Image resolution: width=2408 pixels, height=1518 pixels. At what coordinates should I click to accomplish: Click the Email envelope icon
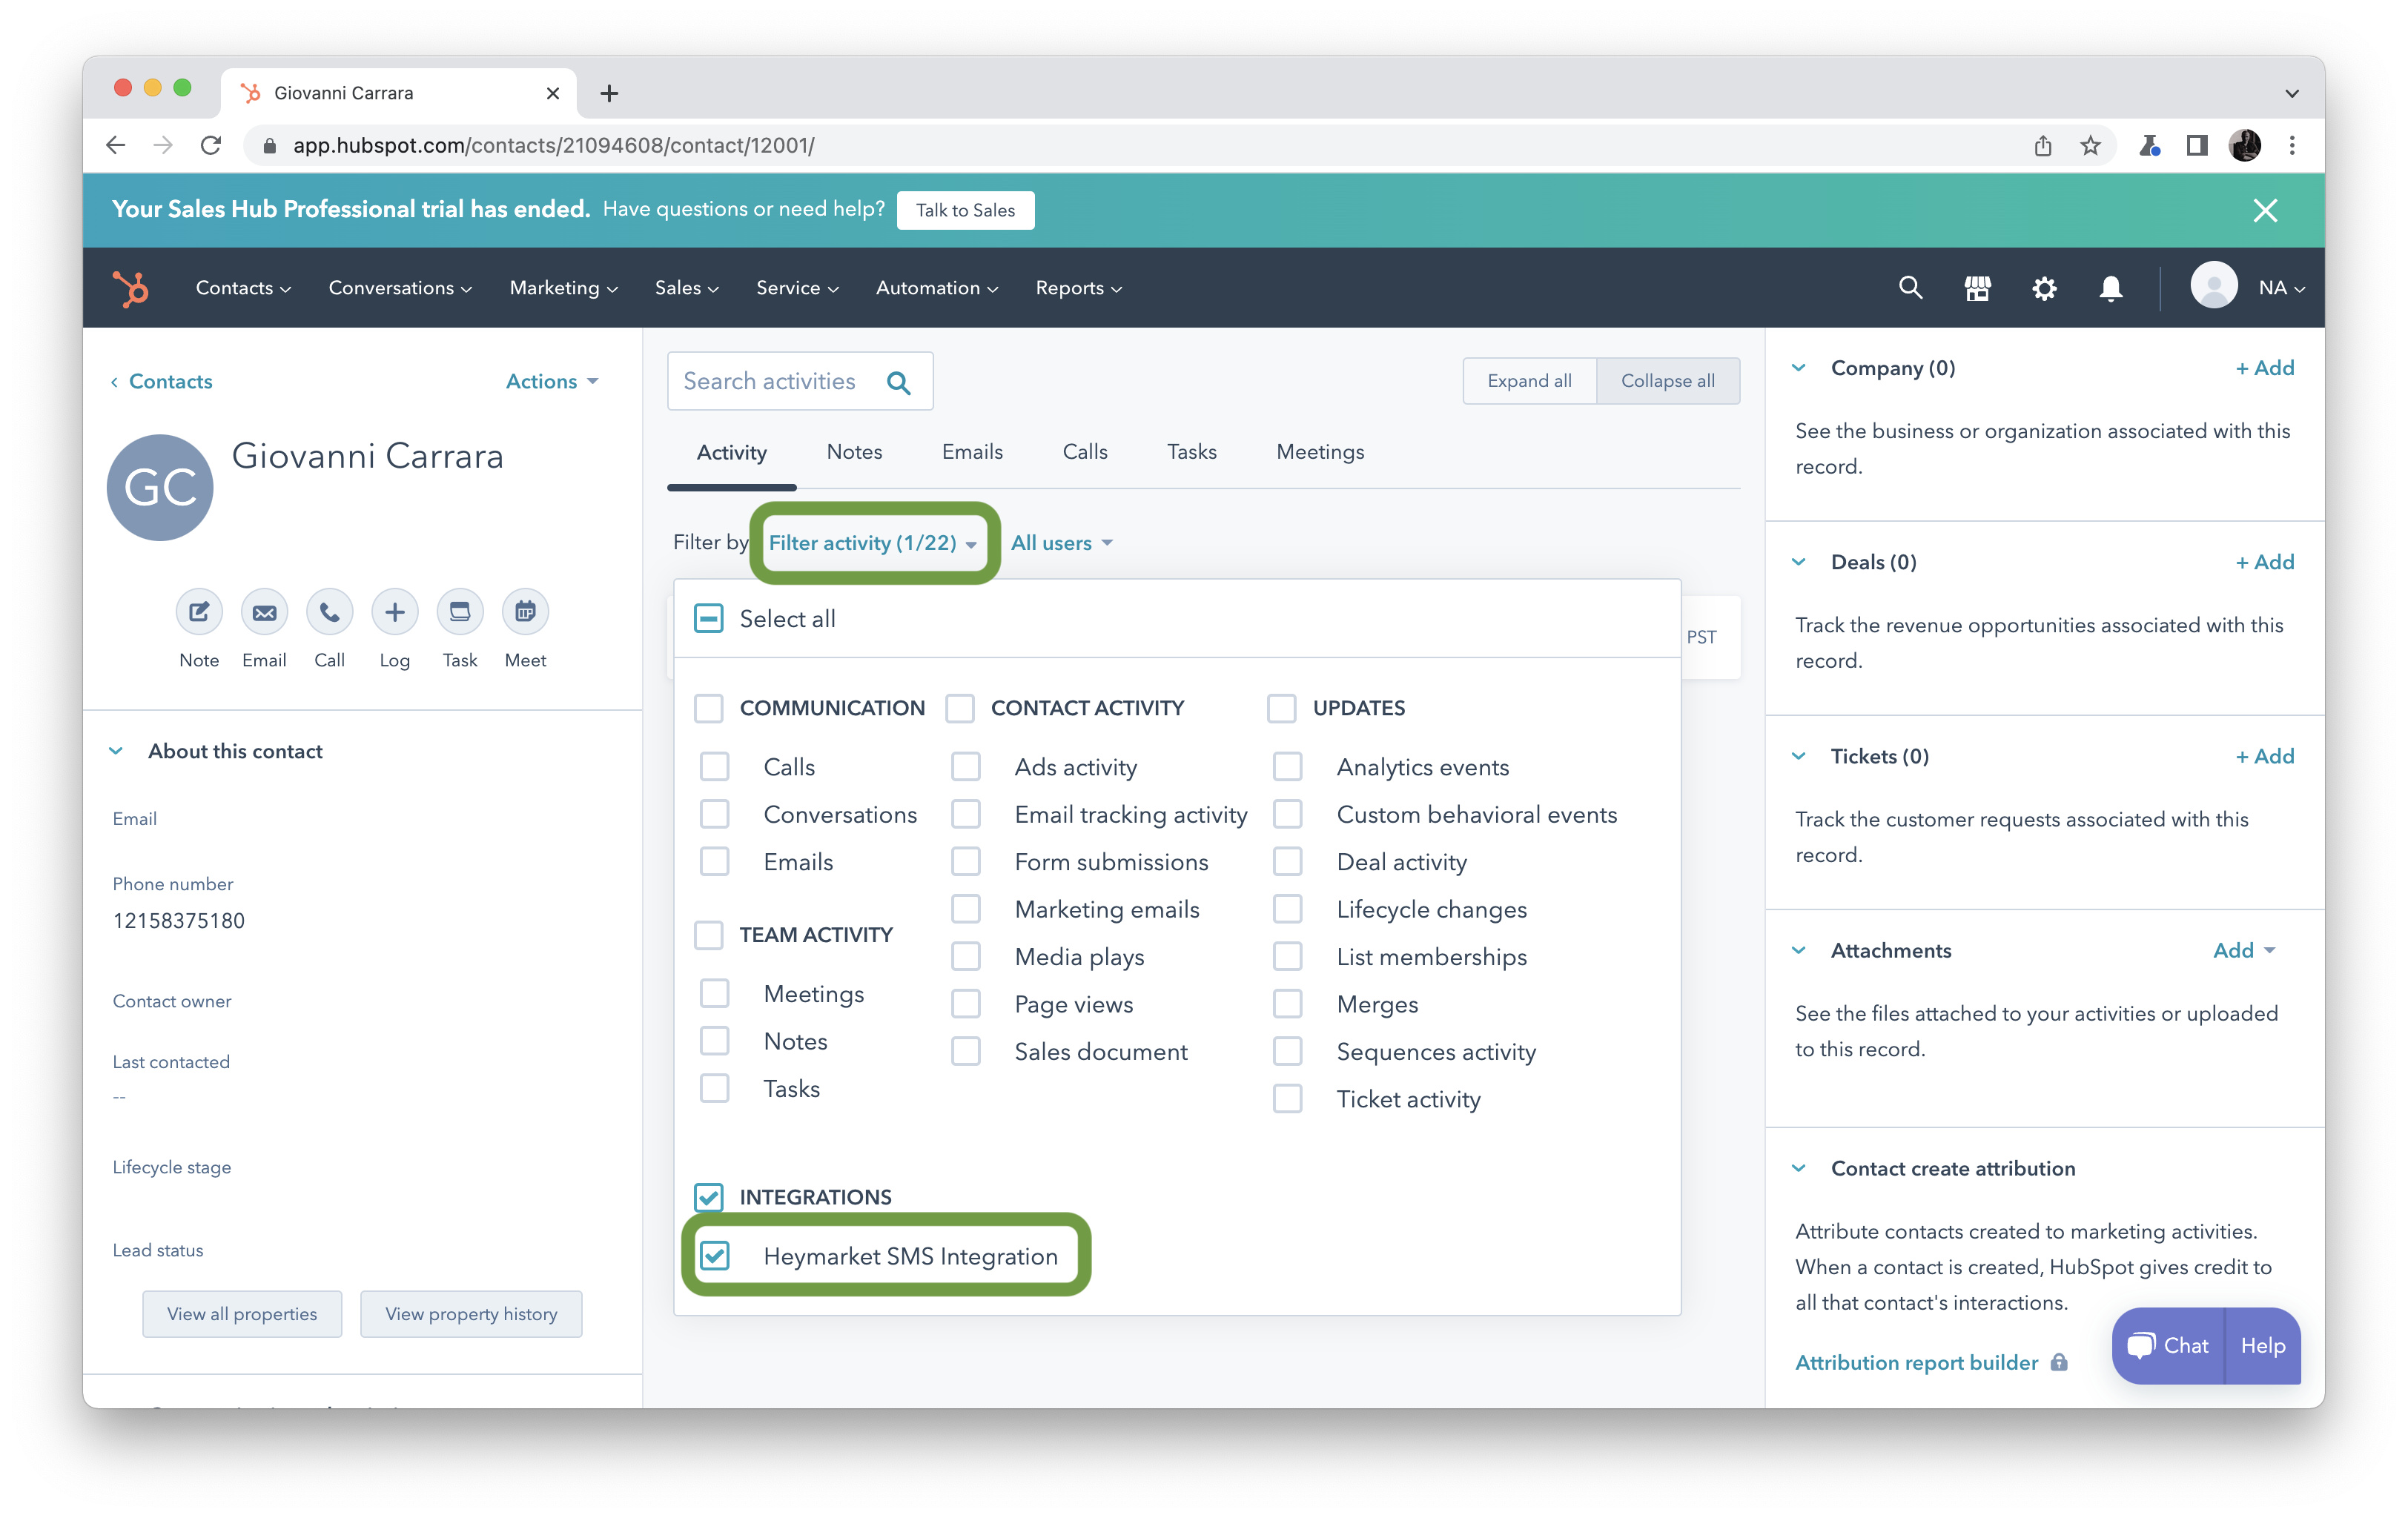pos(264,612)
